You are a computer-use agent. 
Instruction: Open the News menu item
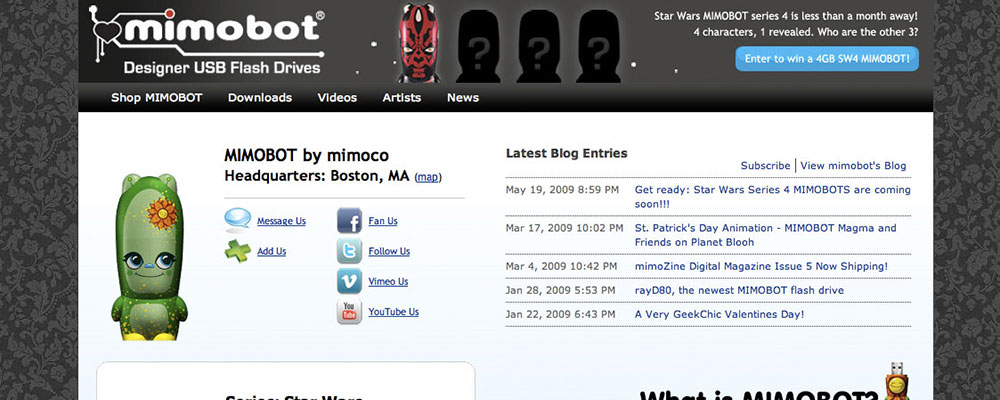pos(463,98)
